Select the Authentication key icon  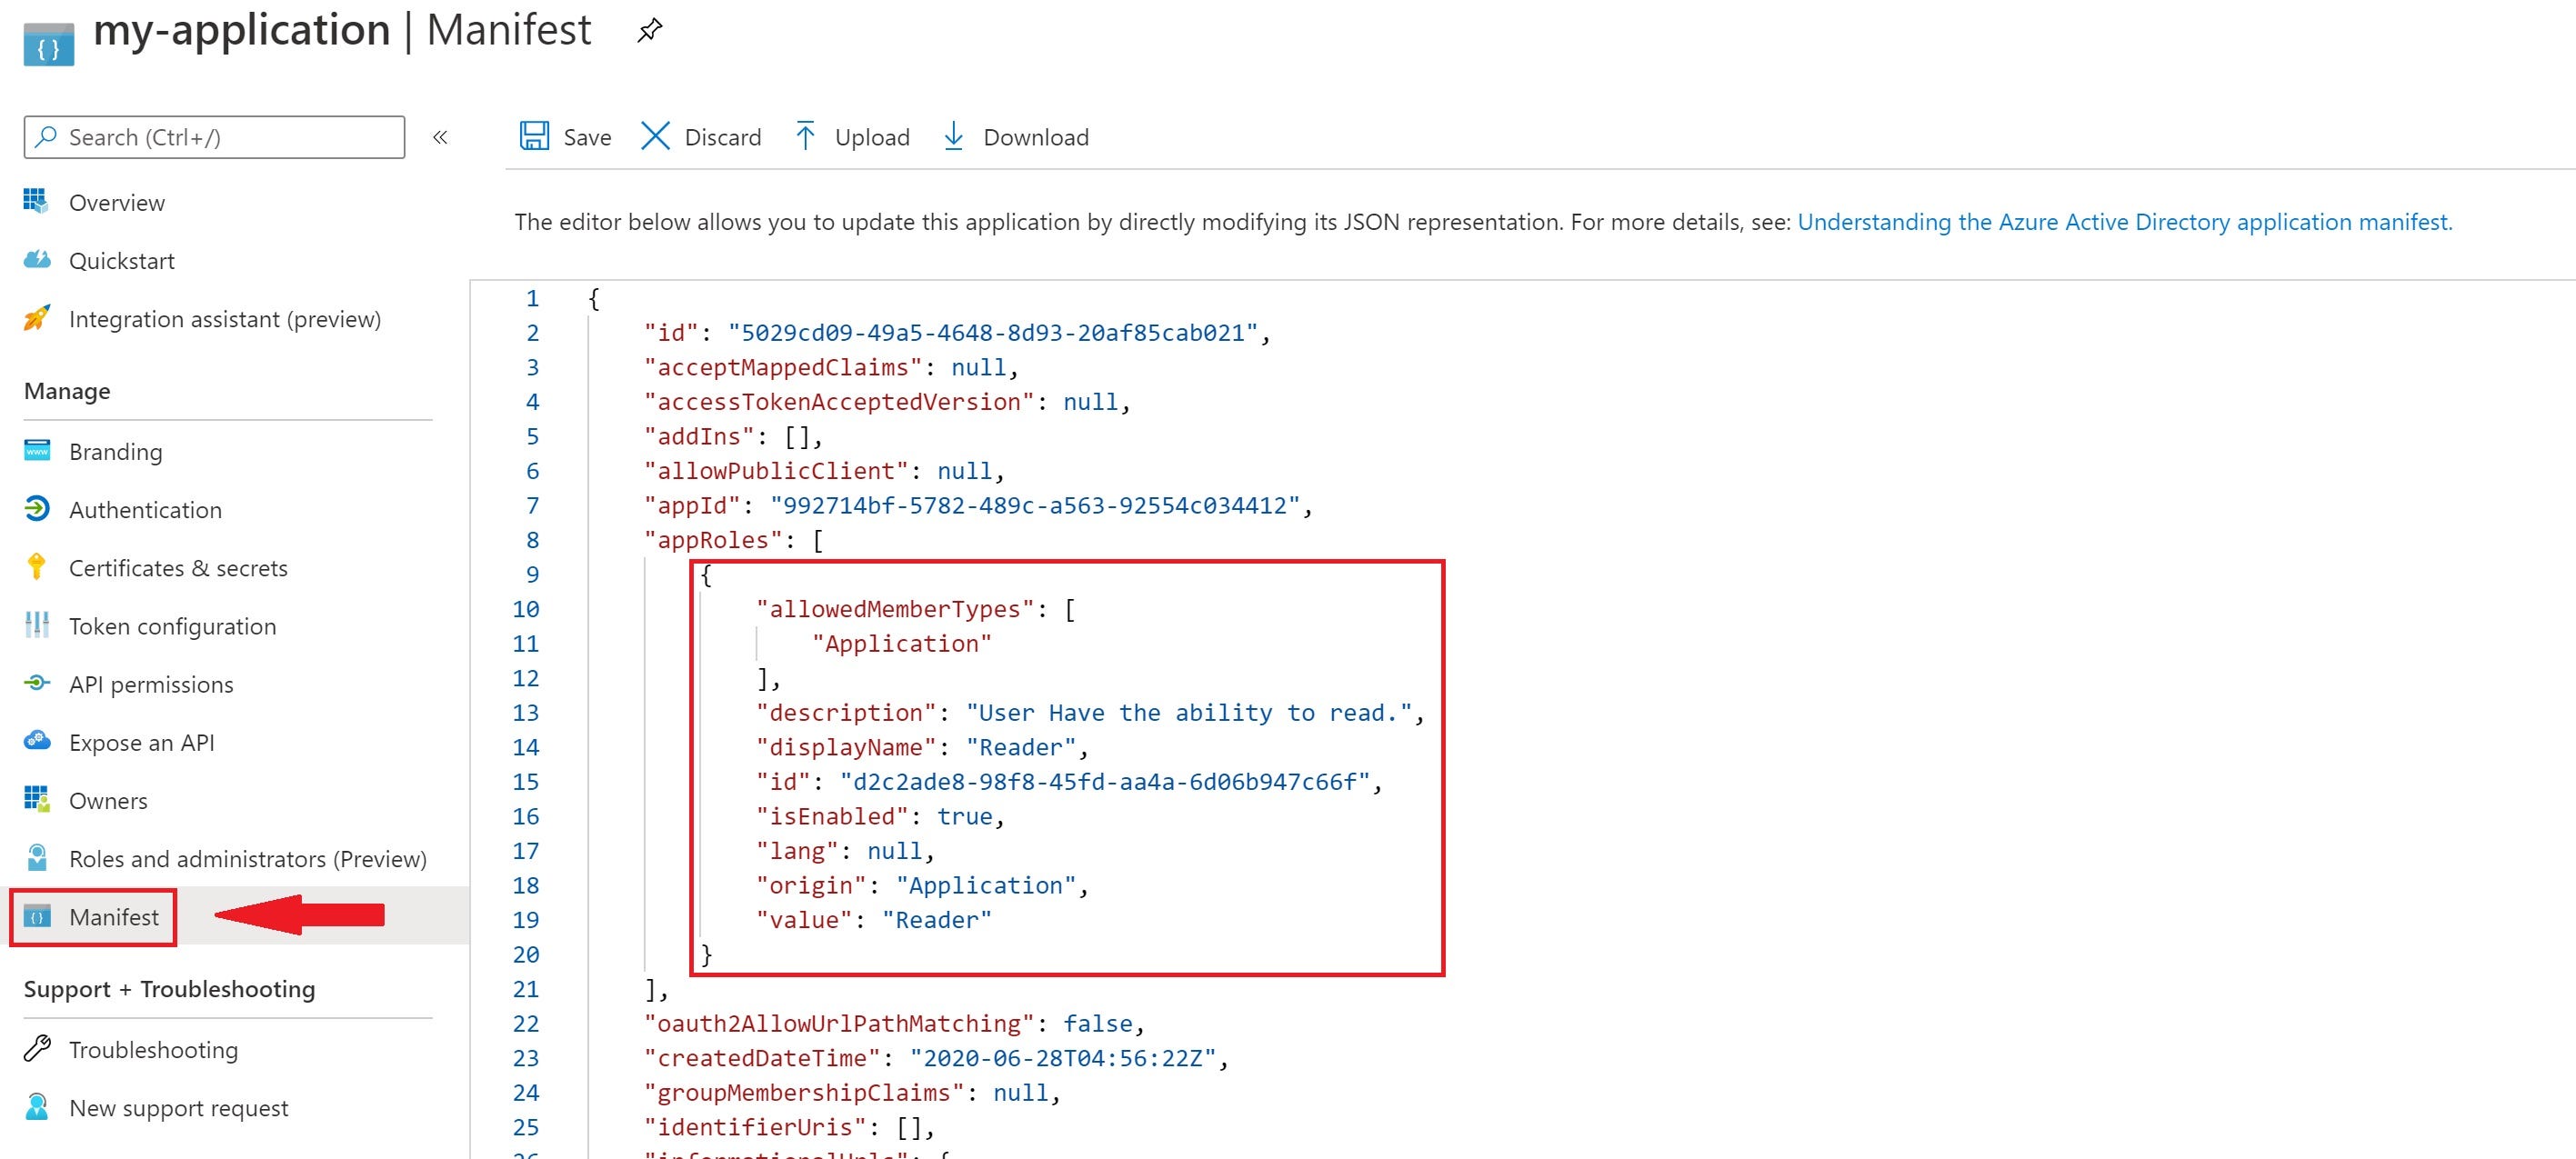(x=36, y=508)
